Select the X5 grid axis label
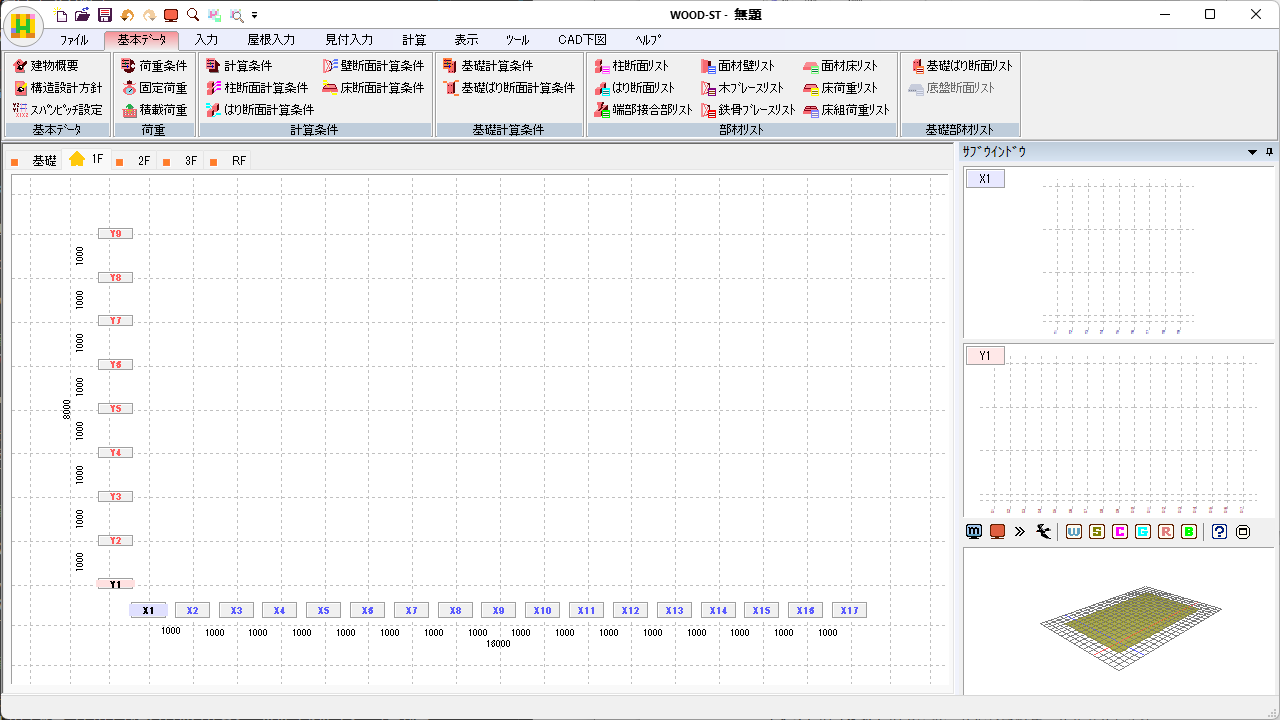Screen dimensions: 1280x720 tap(323, 610)
